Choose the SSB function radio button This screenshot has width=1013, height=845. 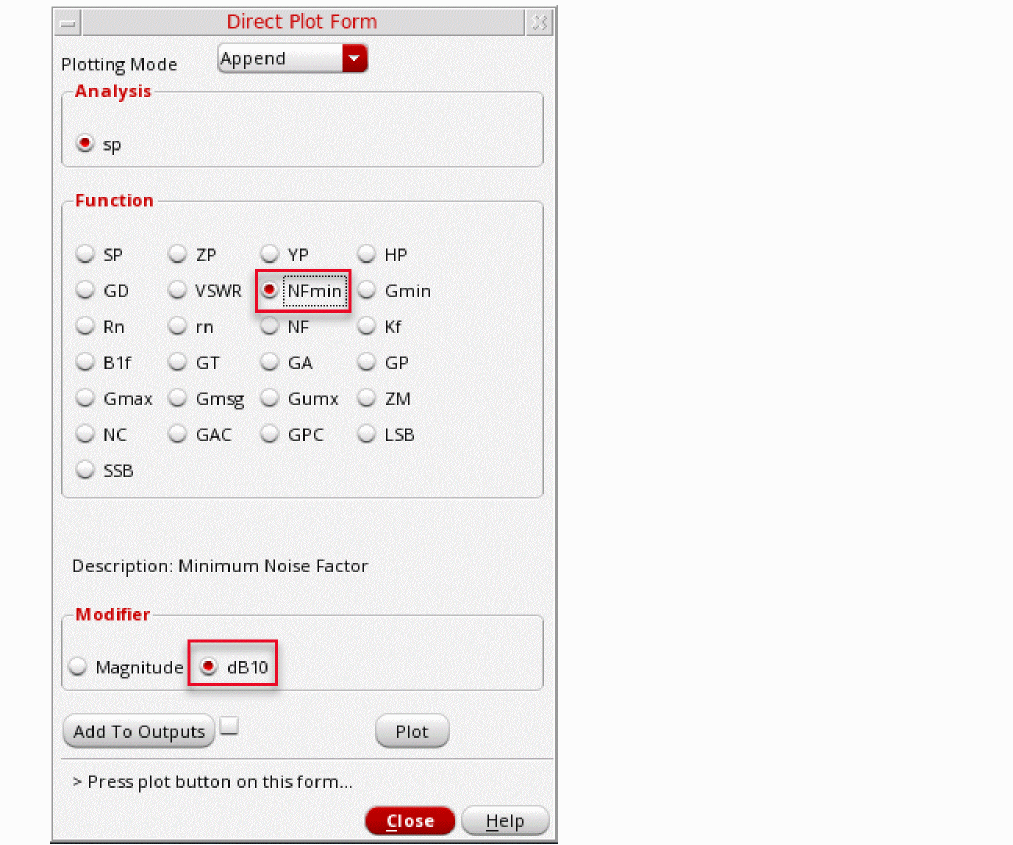coord(85,470)
